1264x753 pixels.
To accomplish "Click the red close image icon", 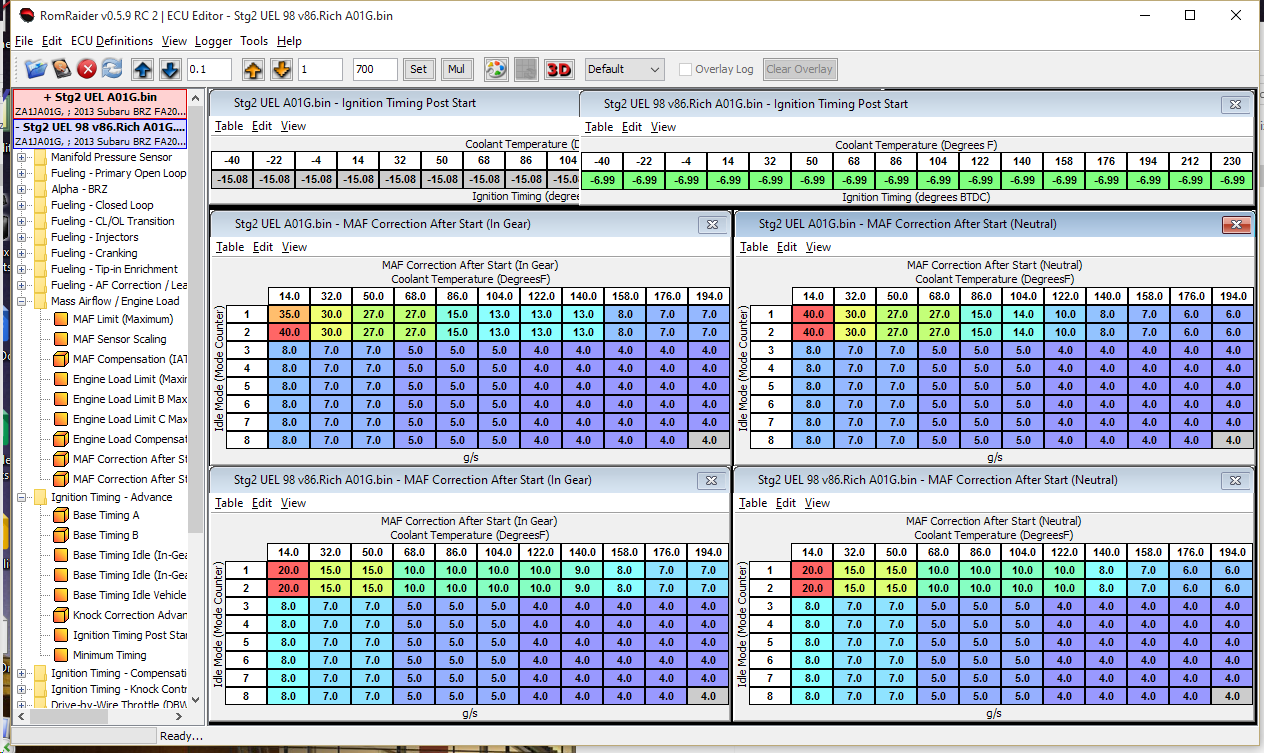I will 87,69.
